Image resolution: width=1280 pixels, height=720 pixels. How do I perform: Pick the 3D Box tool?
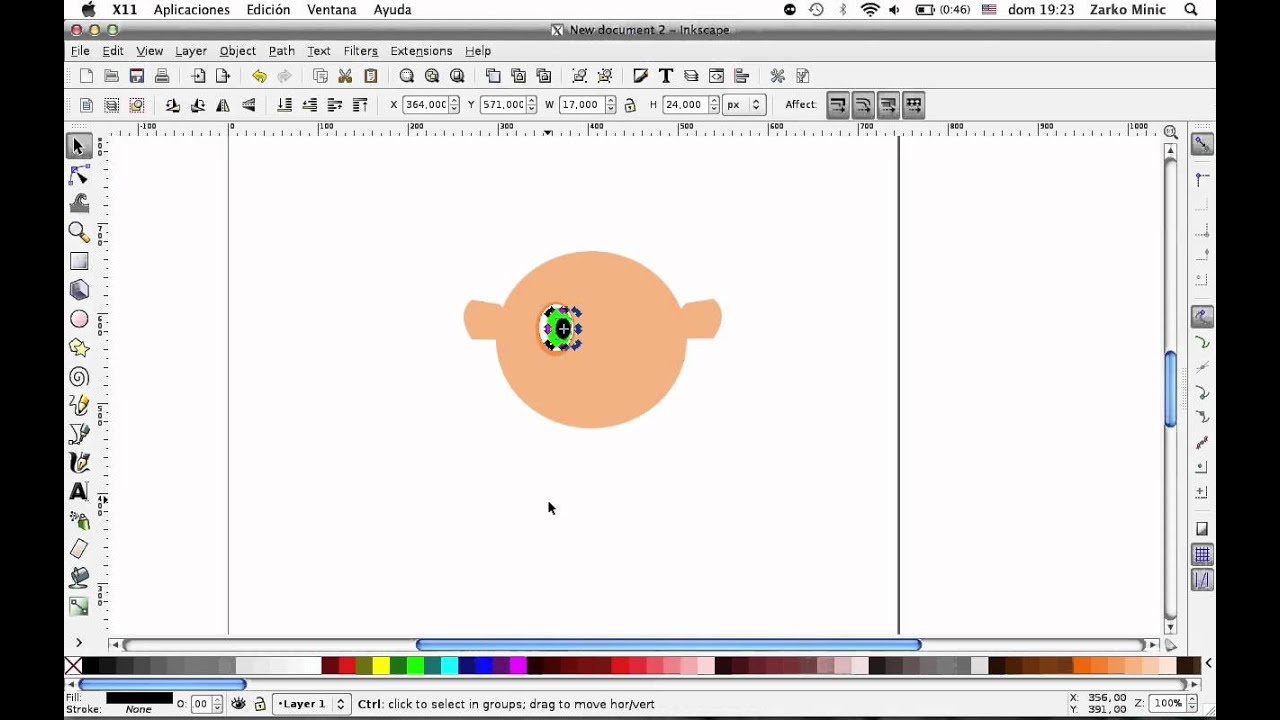[79, 290]
